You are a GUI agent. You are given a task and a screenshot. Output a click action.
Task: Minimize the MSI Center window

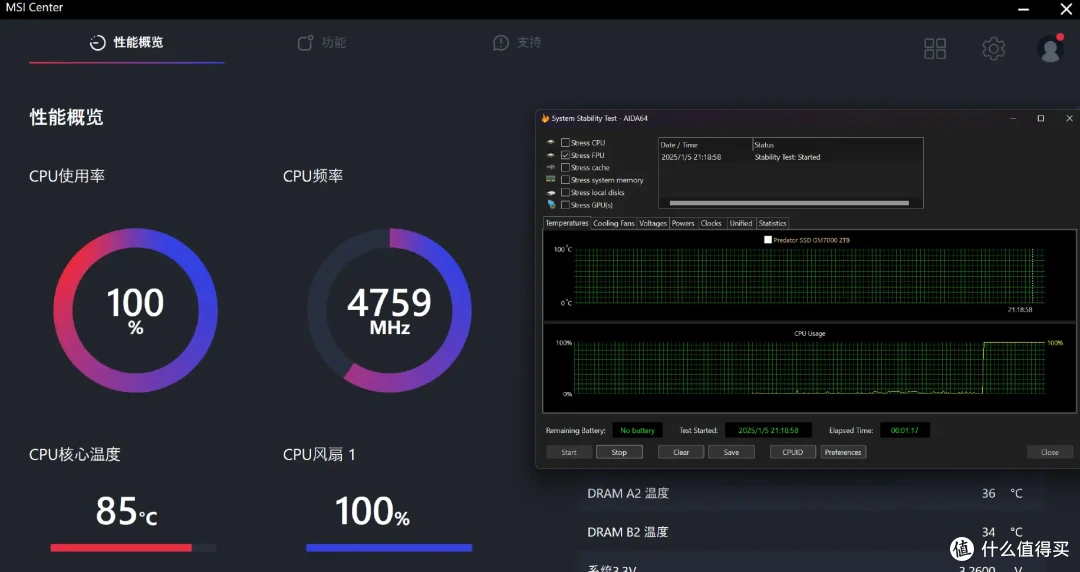[x=1025, y=9]
